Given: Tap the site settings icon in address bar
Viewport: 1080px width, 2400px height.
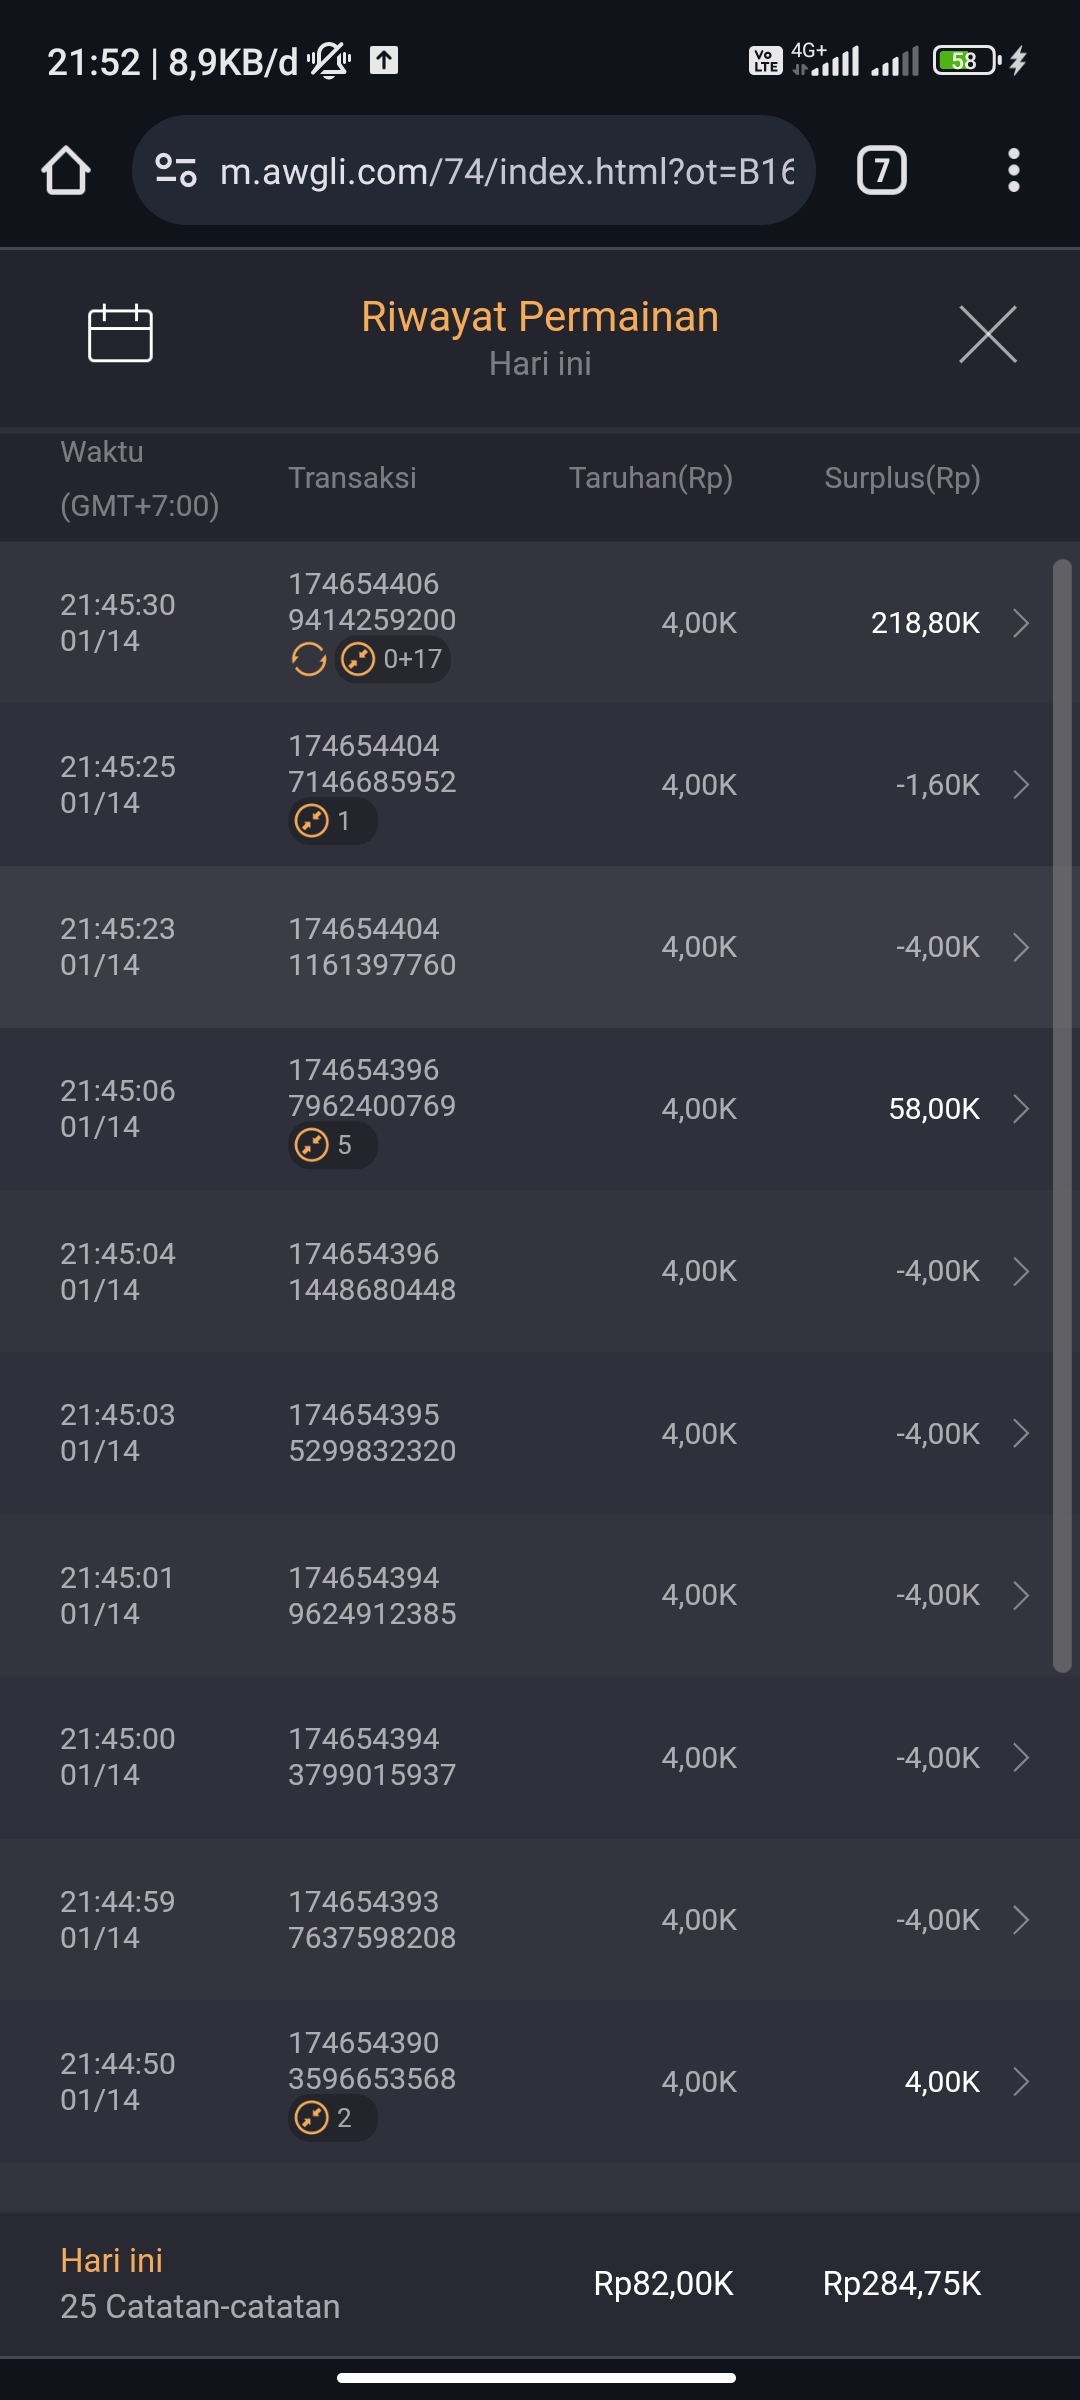Looking at the screenshot, I should [176, 171].
